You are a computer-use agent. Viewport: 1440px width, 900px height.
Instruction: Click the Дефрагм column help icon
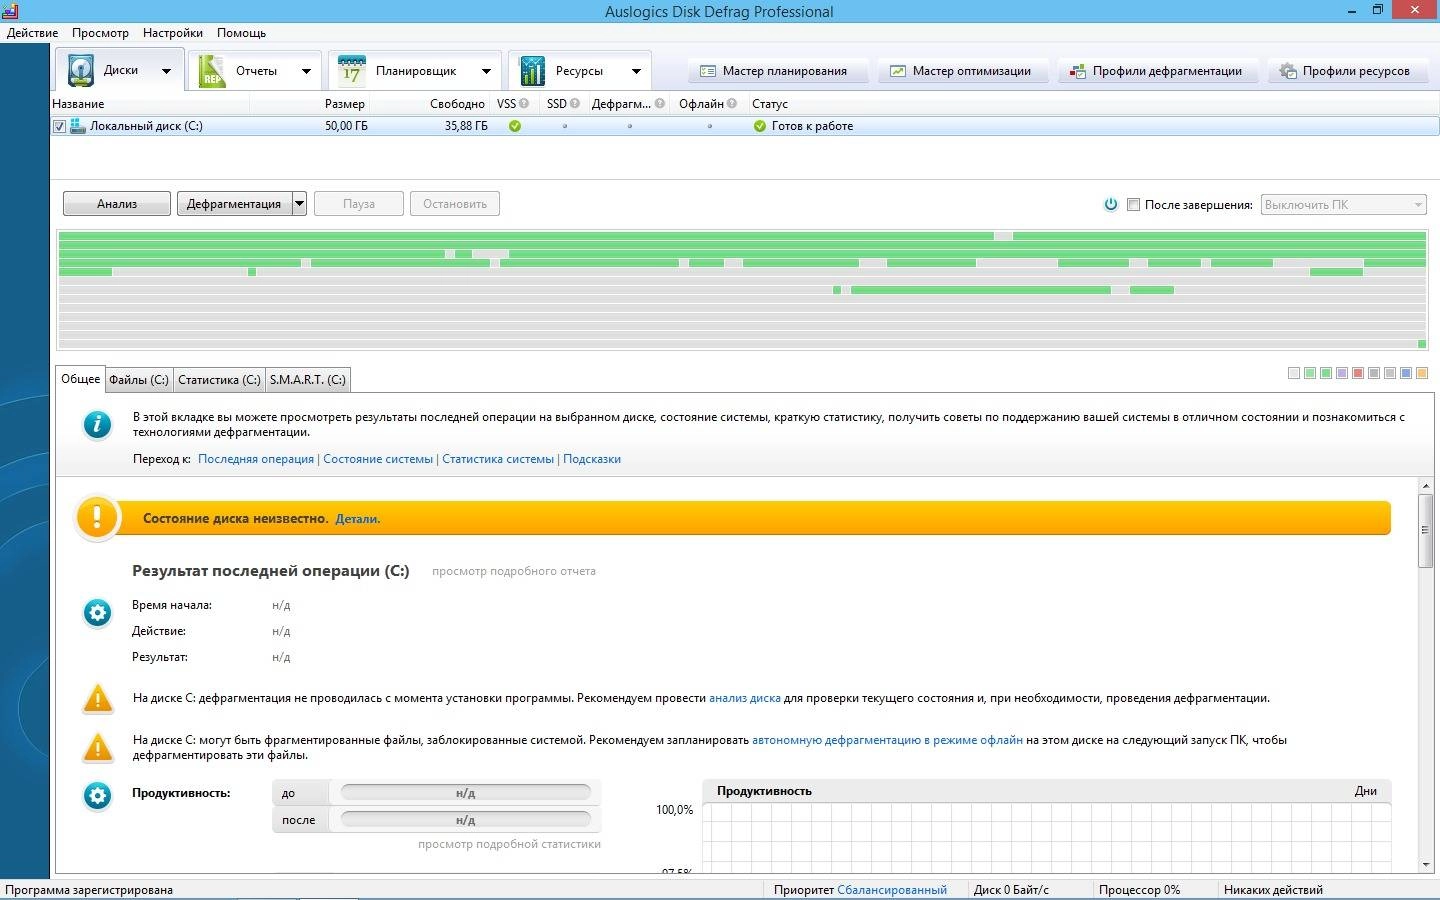pos(660,103)
